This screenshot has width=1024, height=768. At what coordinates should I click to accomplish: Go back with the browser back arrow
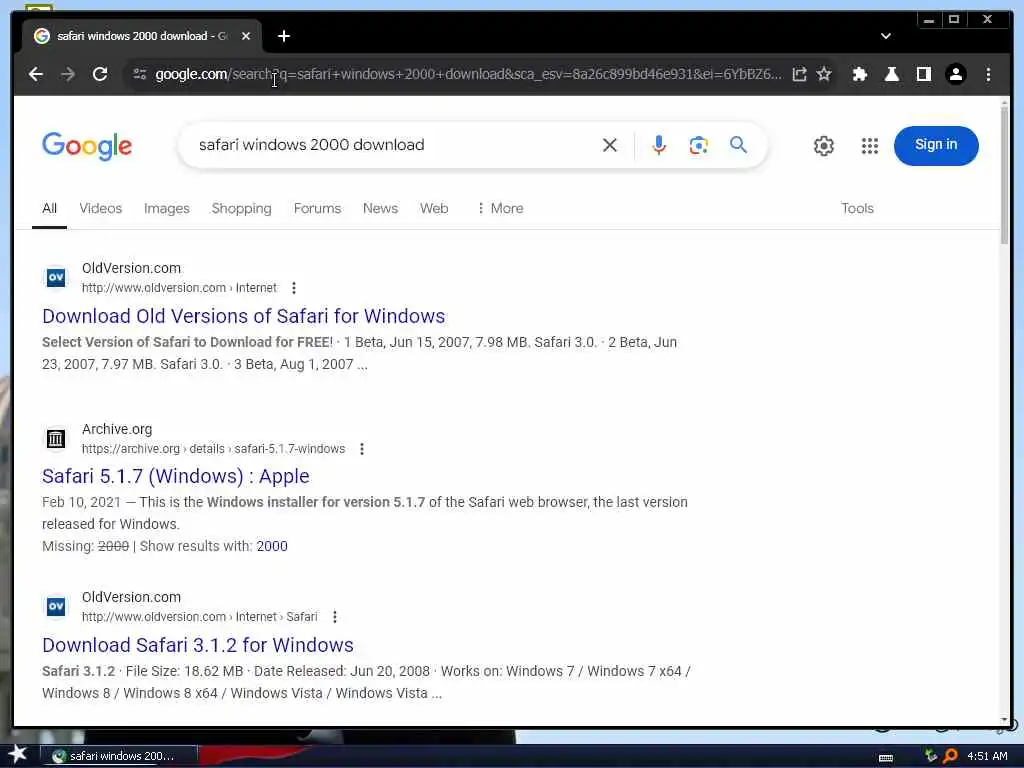pyautogui.click(x=36, y=74)
